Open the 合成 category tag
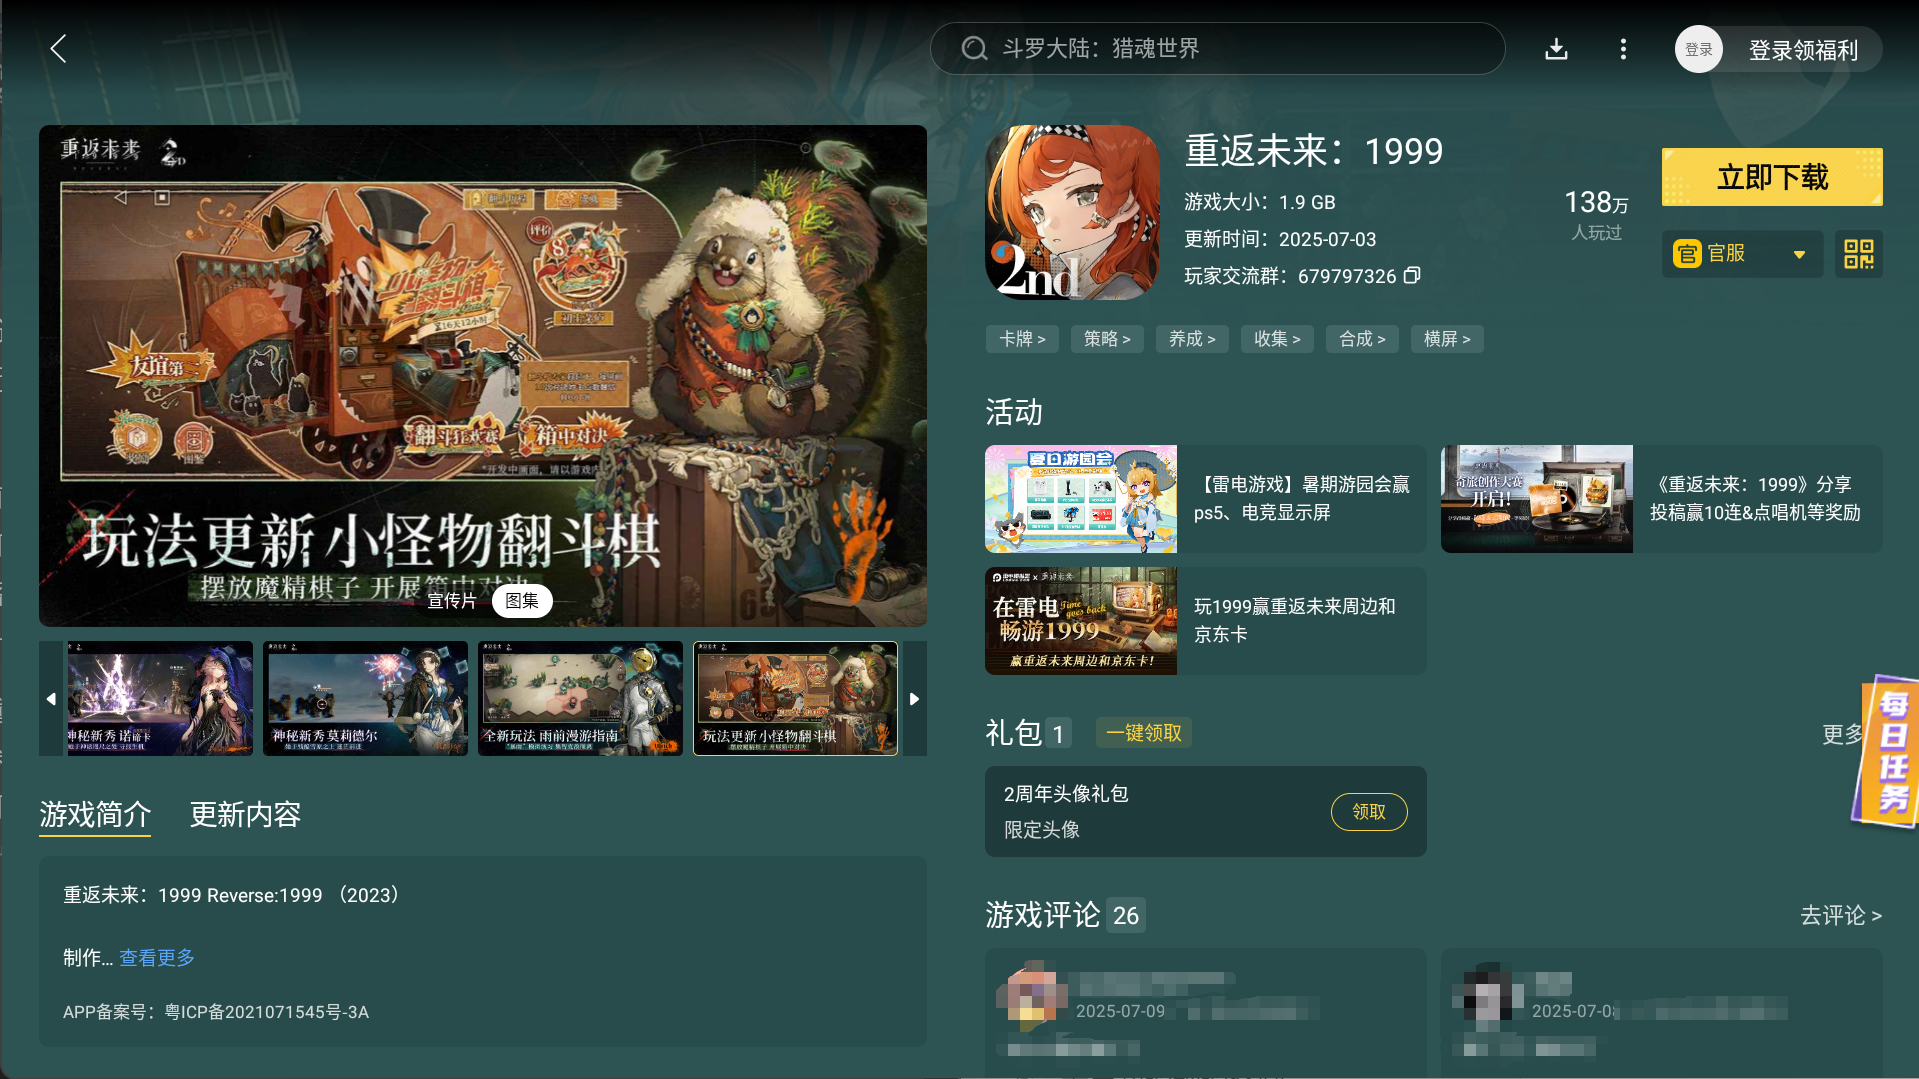Viewport: 1919px width, 1079px height. click(x=1362, y=339)
